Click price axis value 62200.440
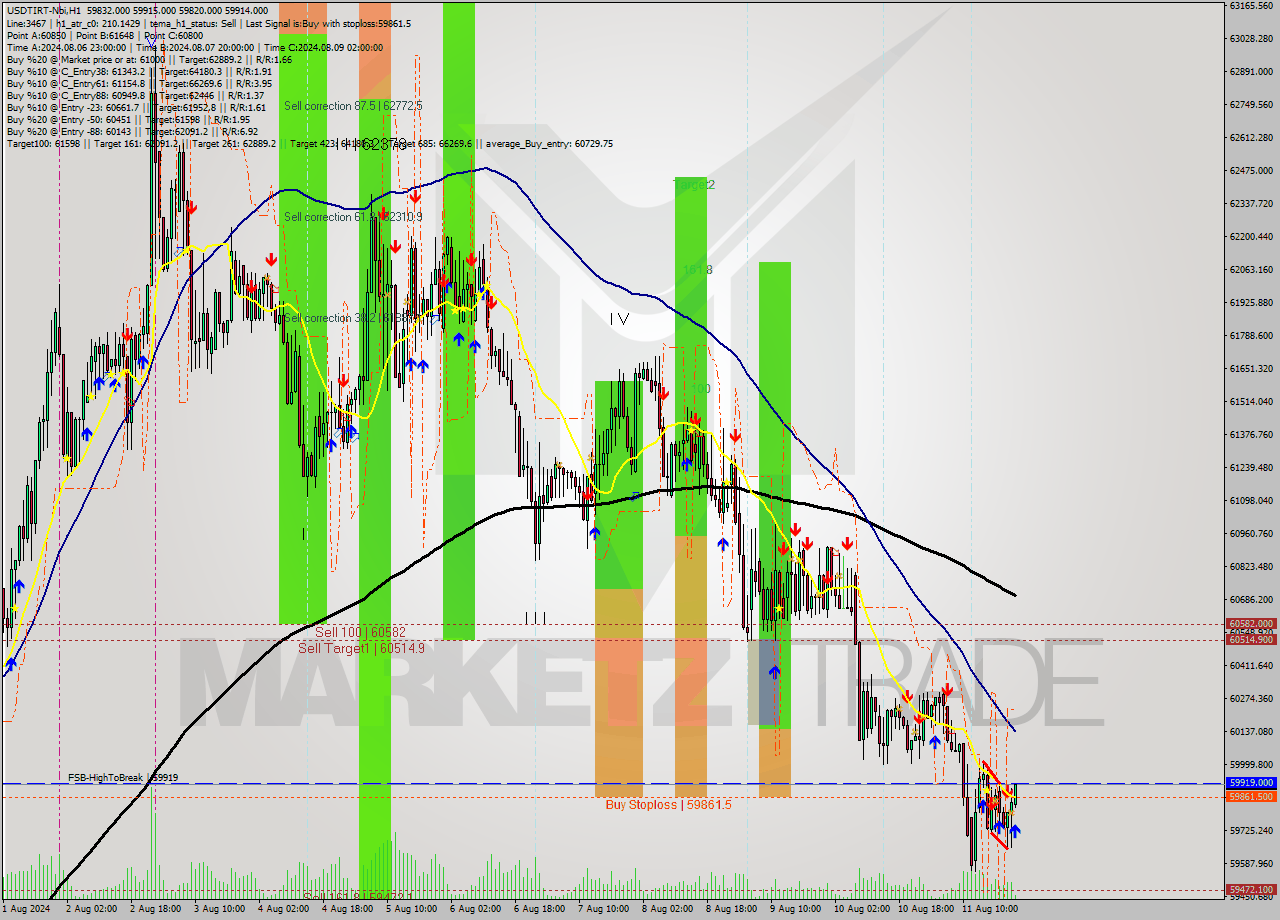 coord(1250,236)
